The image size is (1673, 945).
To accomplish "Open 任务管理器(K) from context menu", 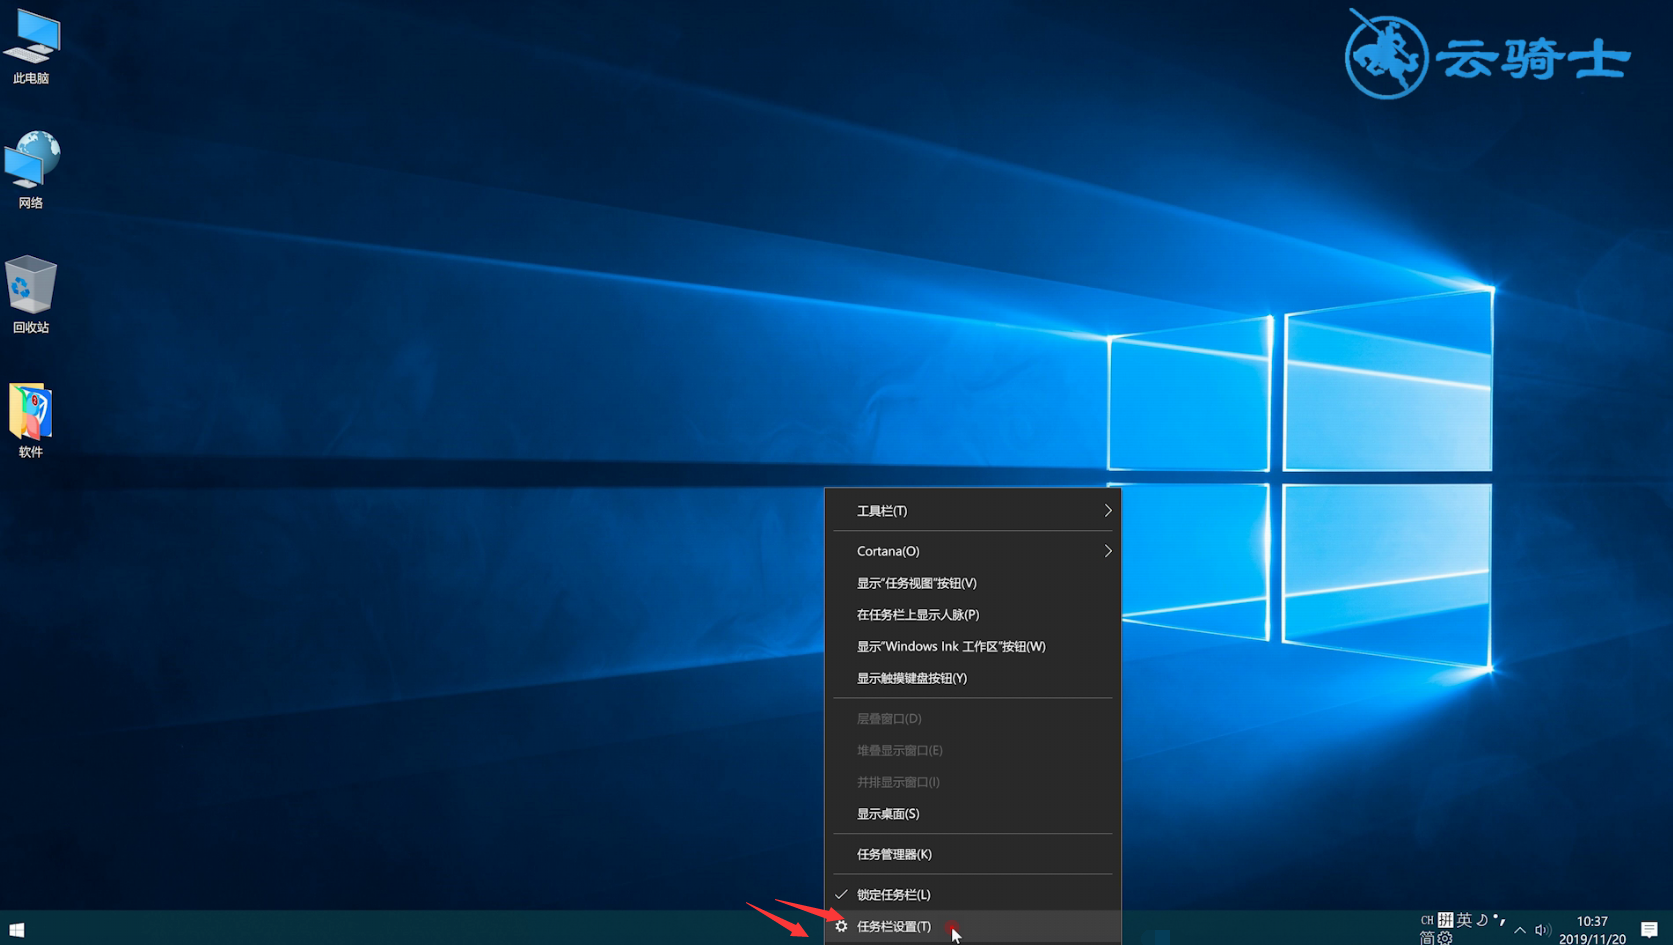I will pyautogui.click(x=972, y=854).
